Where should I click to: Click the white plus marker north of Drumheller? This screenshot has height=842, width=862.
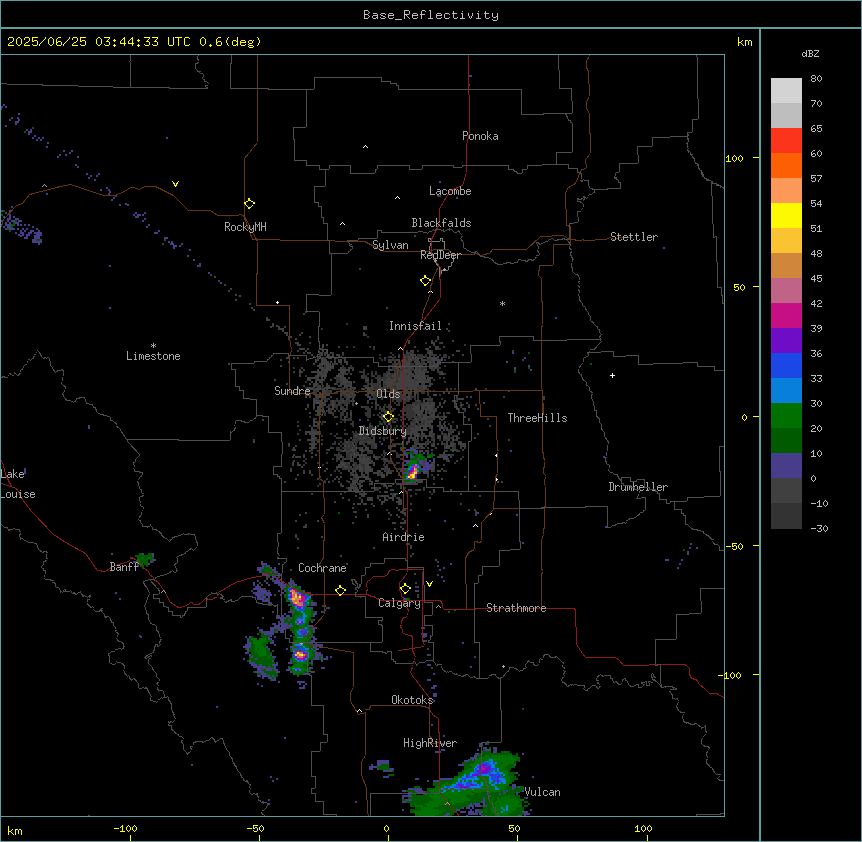612,375
